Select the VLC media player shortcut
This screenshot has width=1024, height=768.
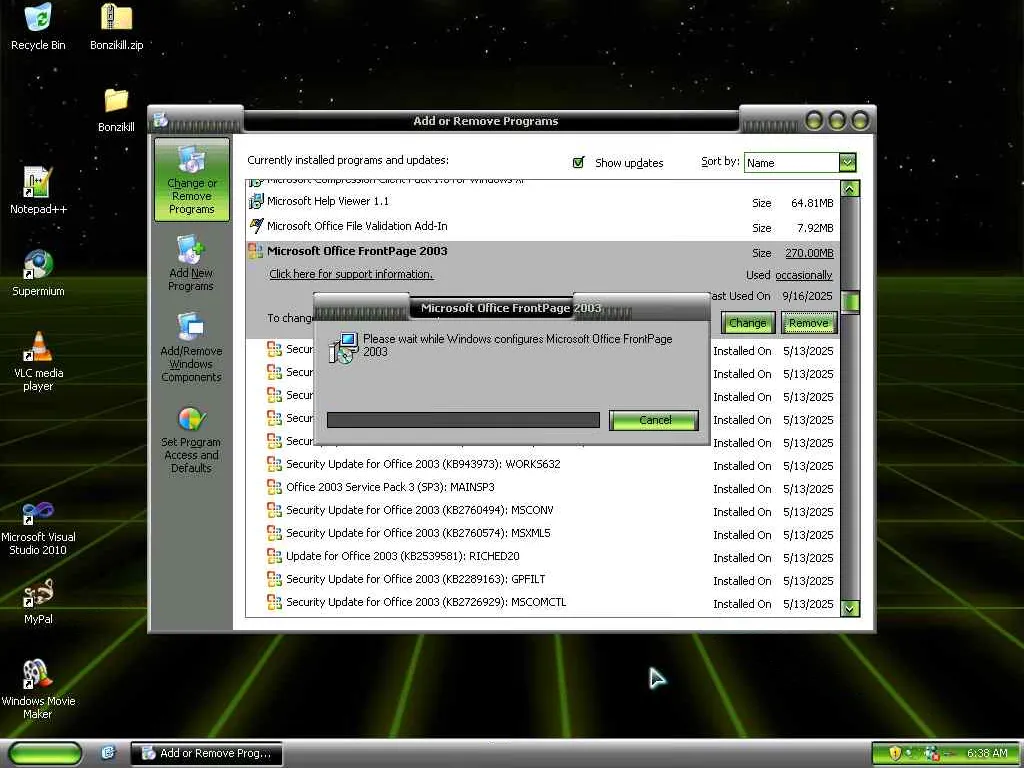[38, 361]
